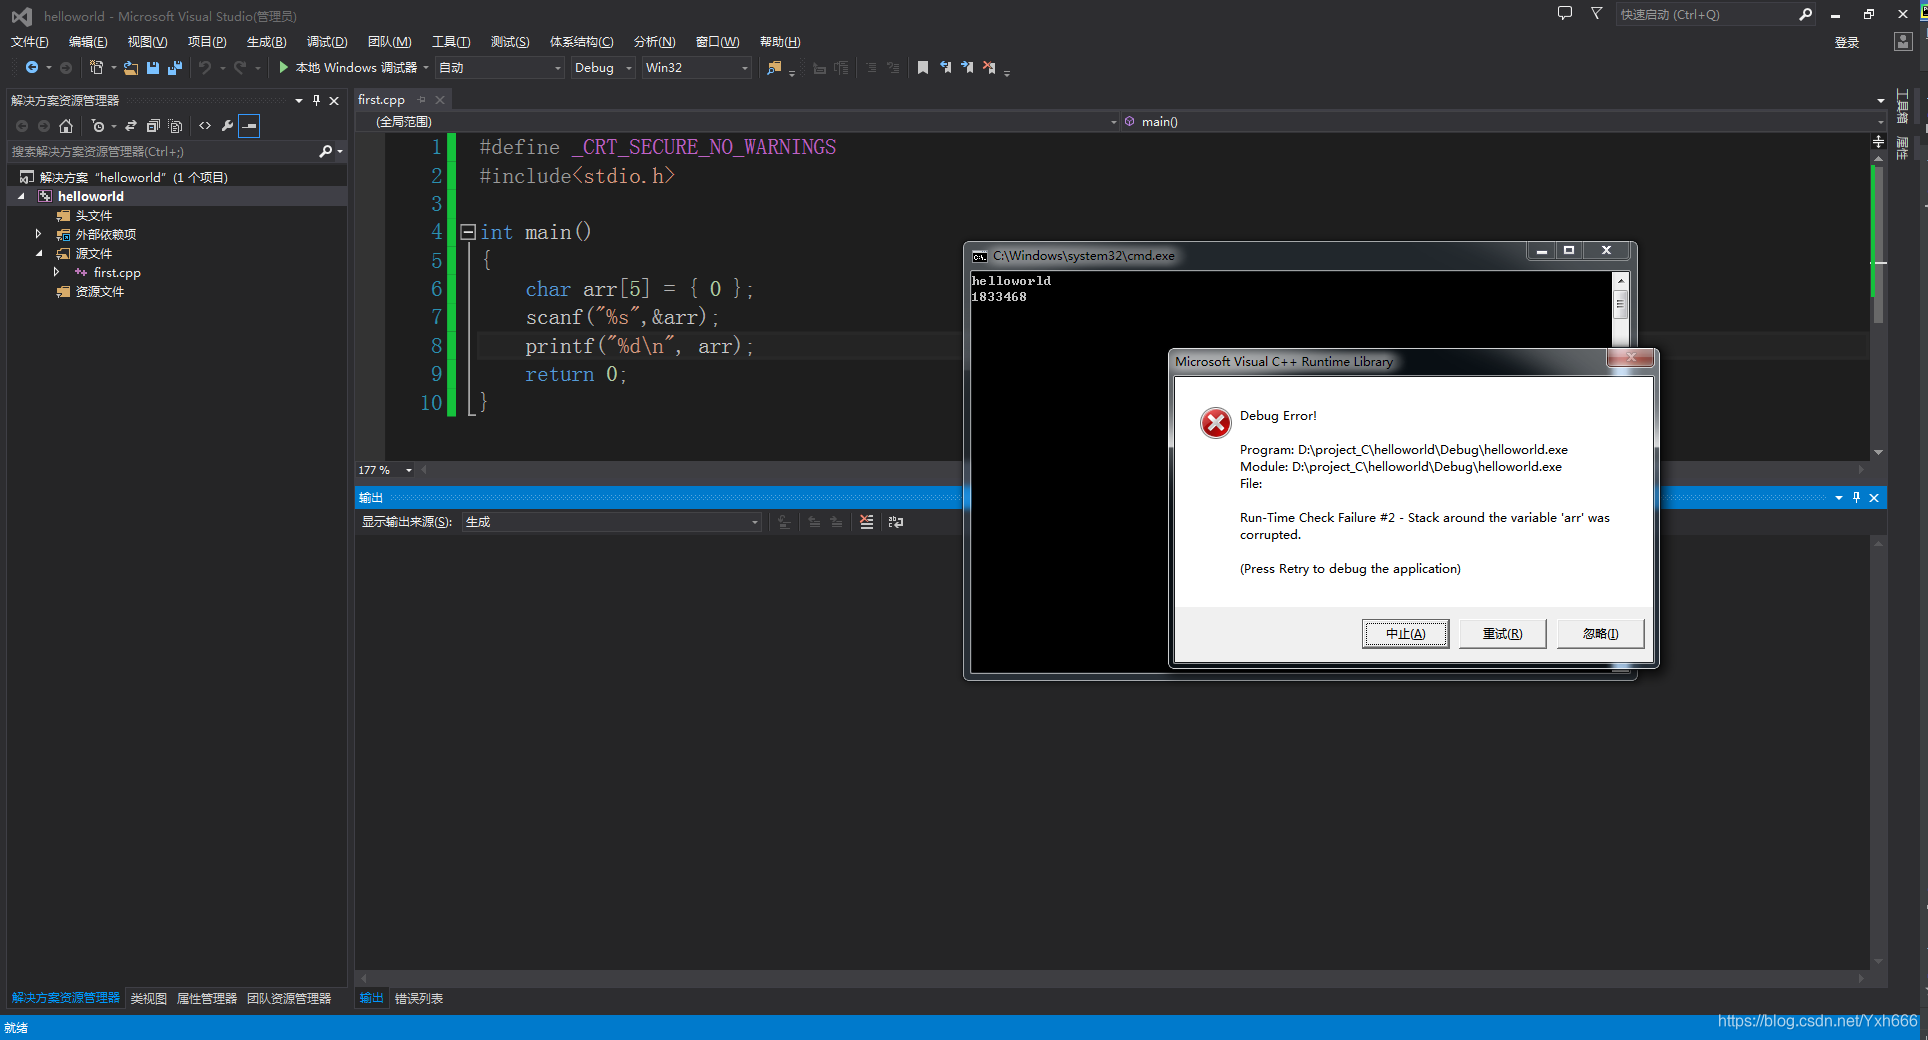The image size is (1928, 1040).
Task: Open the show output from 生成 dropdown
Action: (x=612, y=522)
